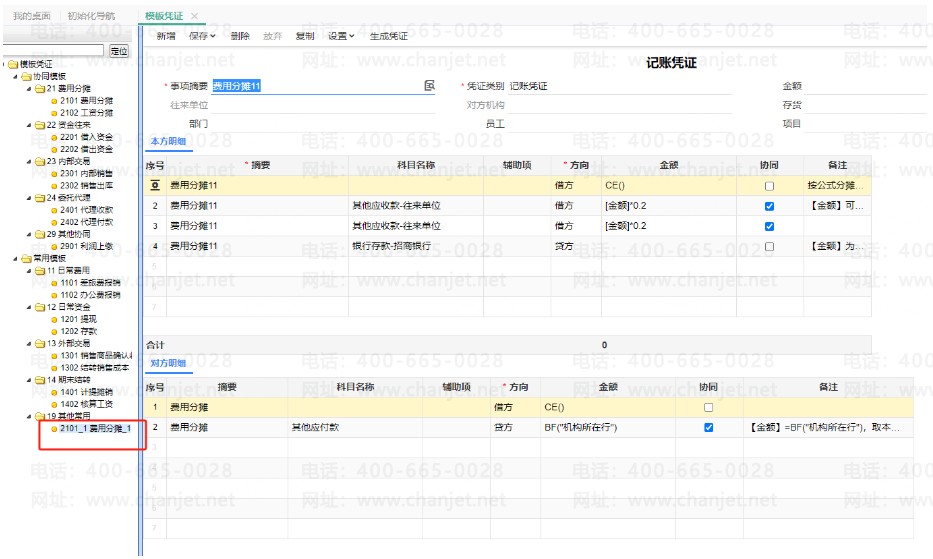Select 2202 借出资金 template
The width and height of the screenshot is (933, 559).
(x=86, y=149)
